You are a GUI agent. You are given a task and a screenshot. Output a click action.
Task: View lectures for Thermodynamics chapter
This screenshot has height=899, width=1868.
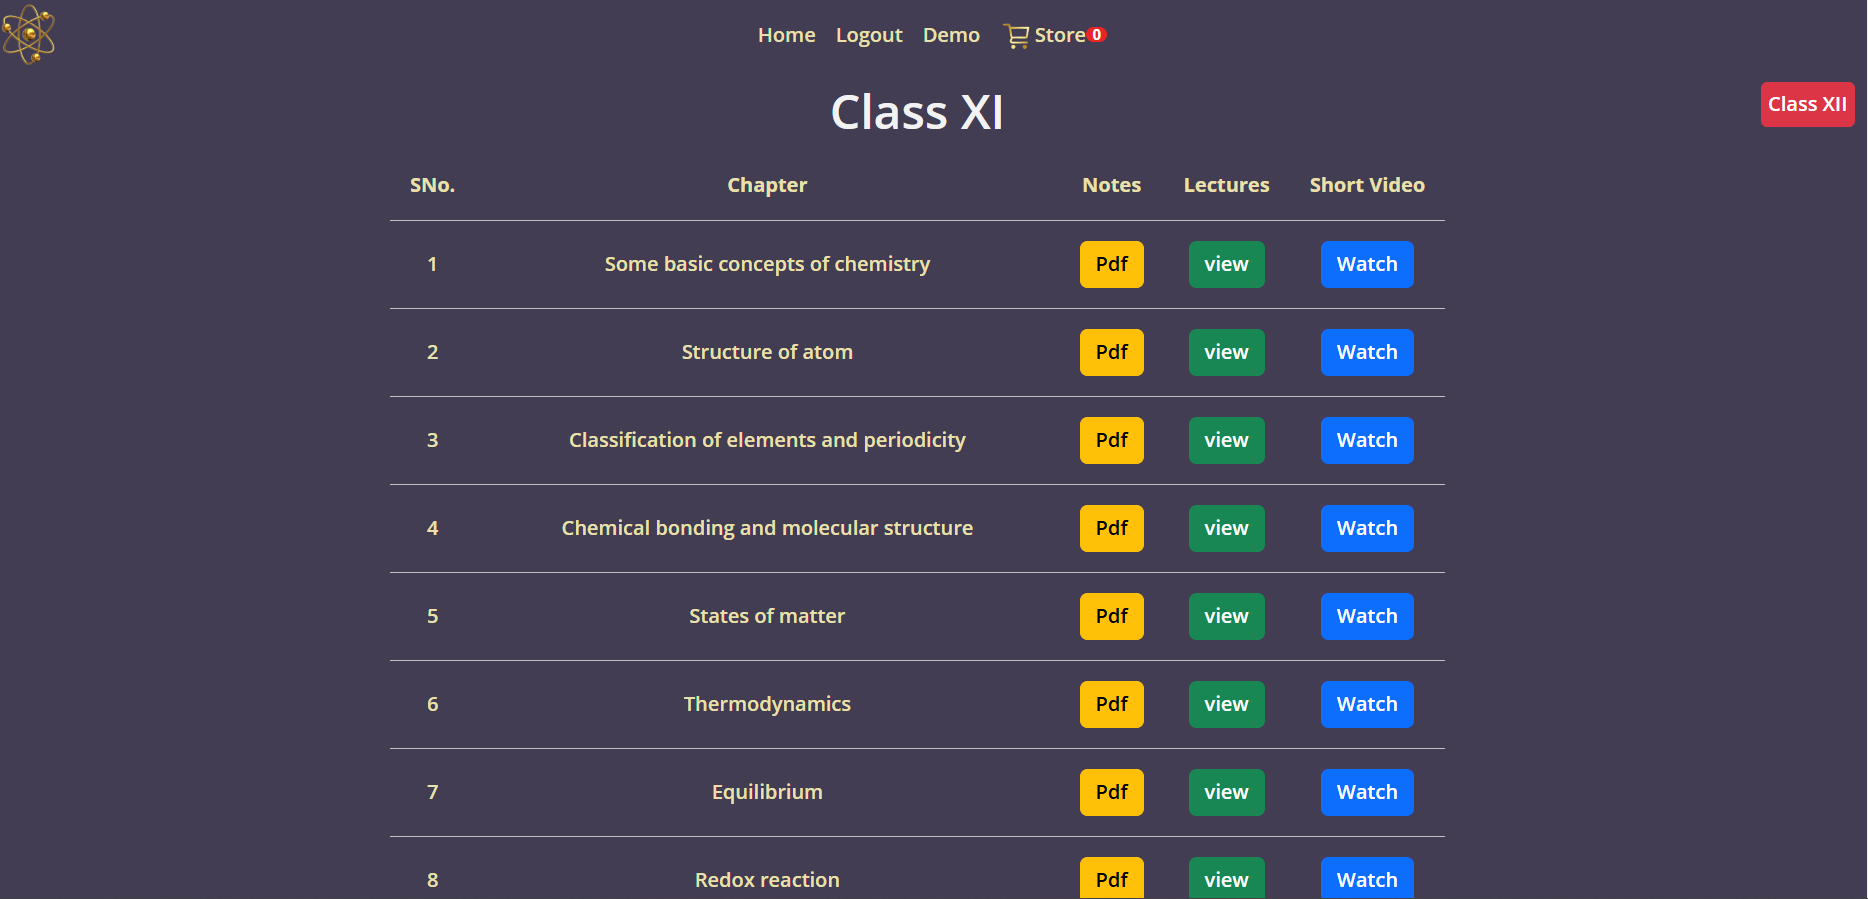coord(1226,704)
